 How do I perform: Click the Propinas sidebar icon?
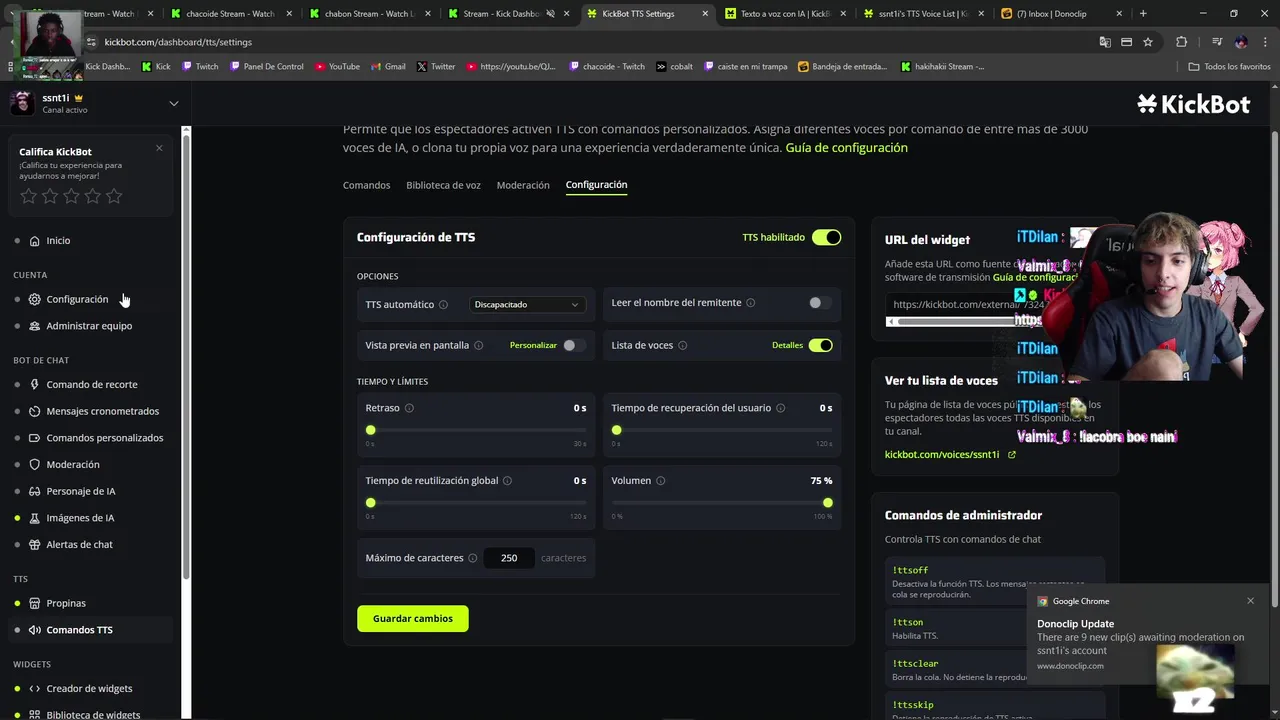point(35,603)
